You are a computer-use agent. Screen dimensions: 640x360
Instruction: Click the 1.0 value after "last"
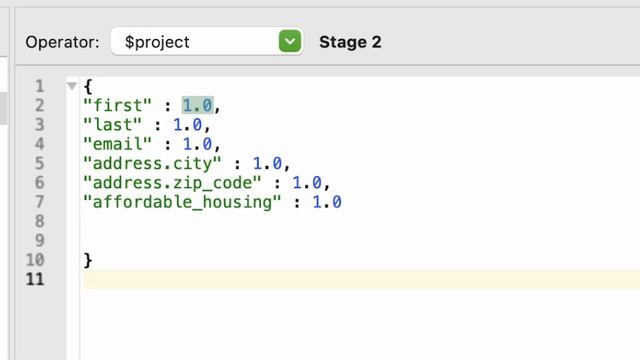pos(187,124)
